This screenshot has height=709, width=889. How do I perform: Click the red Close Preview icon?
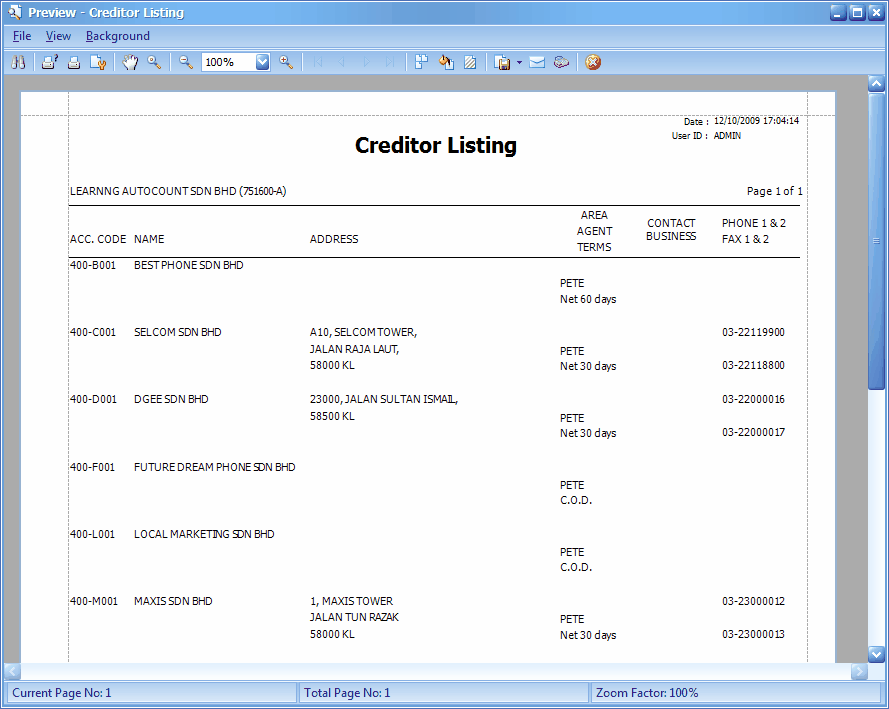(x=593, y=62)
